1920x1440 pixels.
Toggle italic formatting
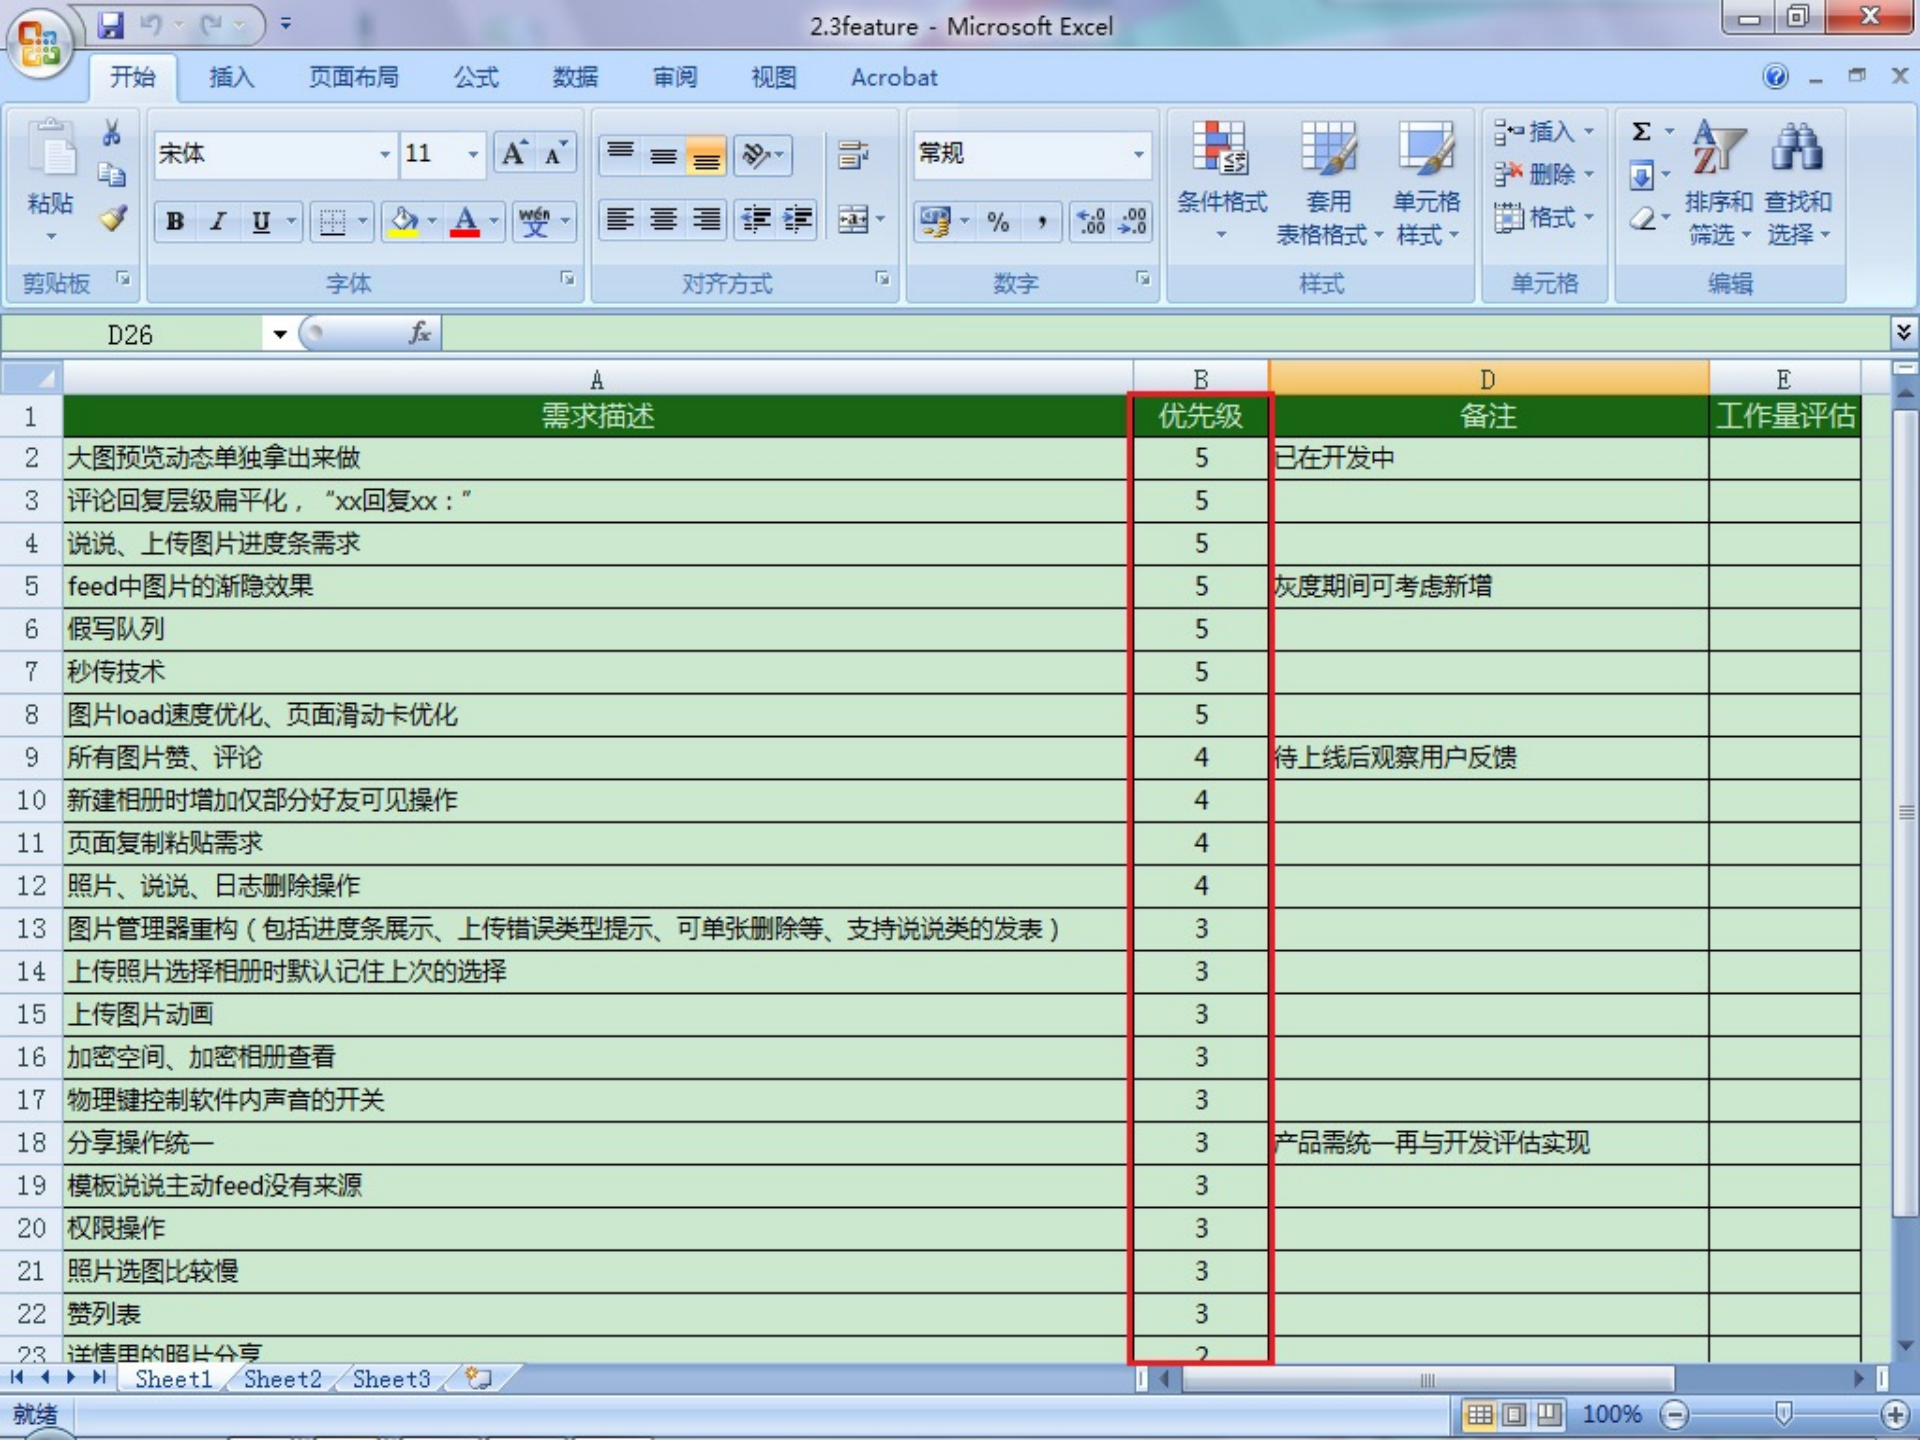[x=216, y=222]
